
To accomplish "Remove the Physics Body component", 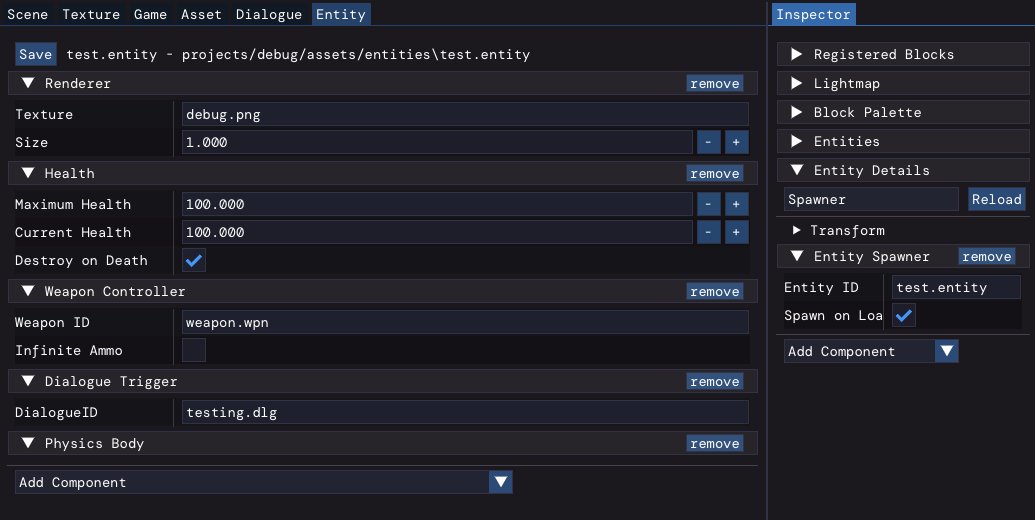I will point(715,443).
